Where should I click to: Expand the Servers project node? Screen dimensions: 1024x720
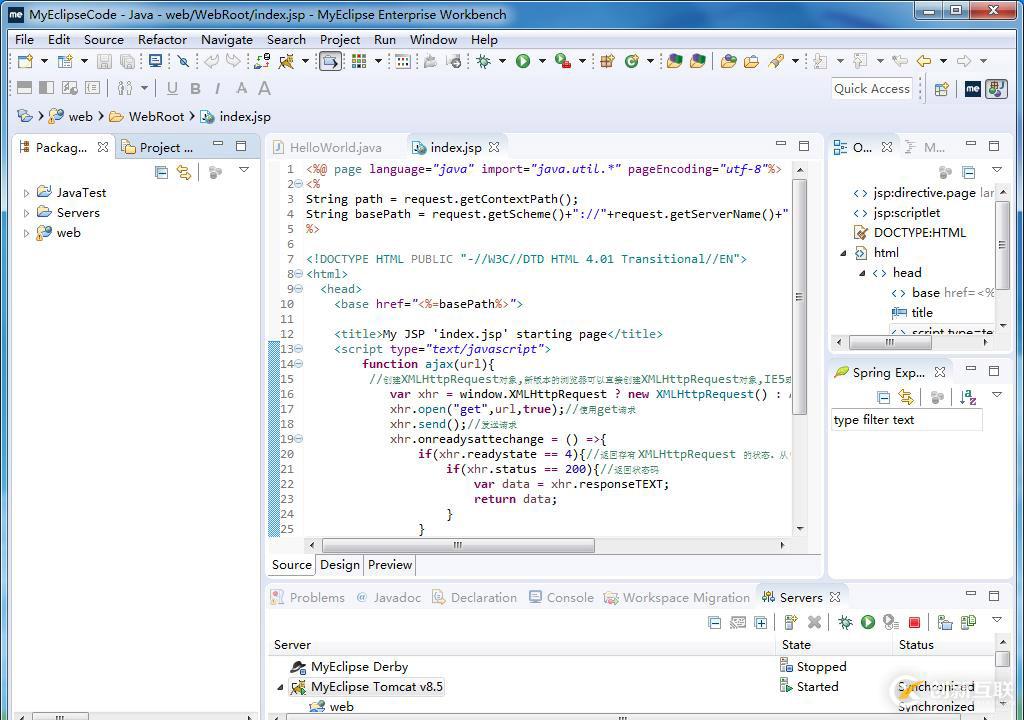point(27,214)
